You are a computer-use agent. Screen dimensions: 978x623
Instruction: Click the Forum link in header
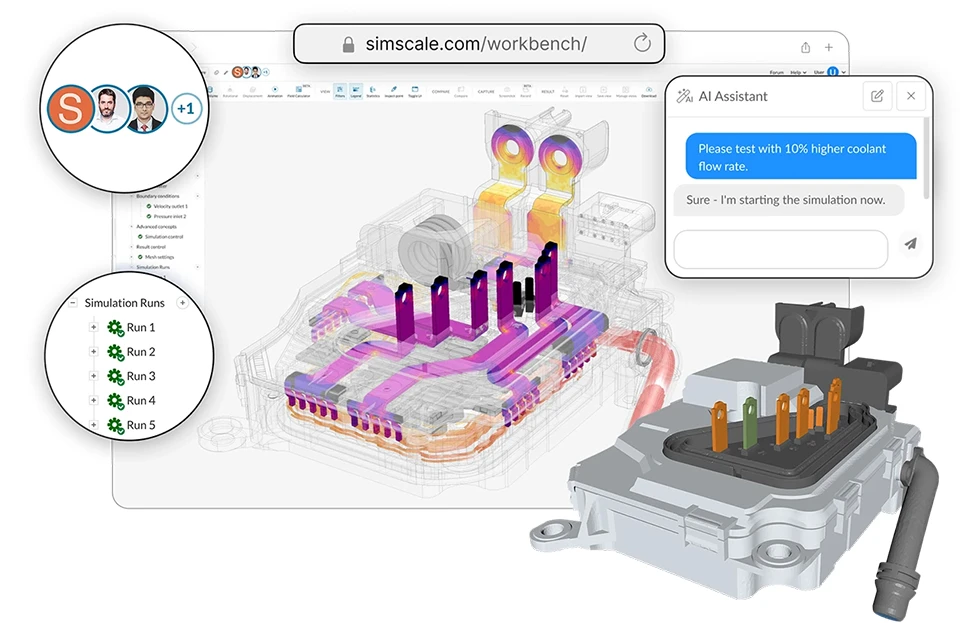(x=776, y=73)
